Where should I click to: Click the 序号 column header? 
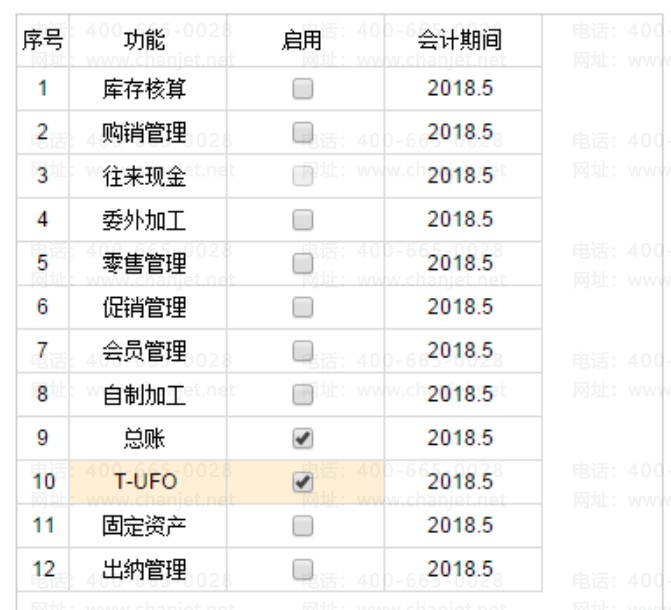(x=42, y=41)
